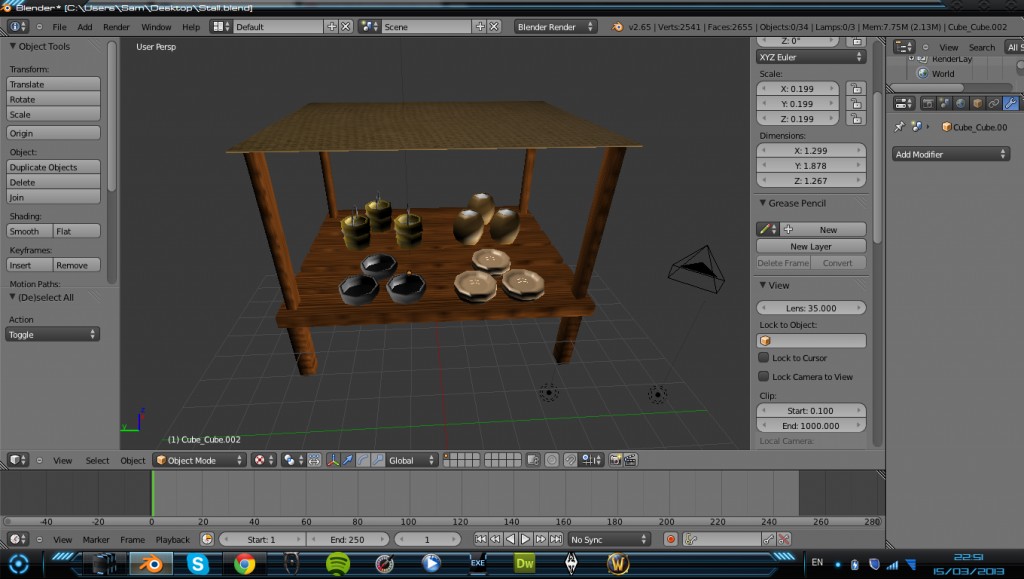The image size is (1024, 579).
Task: Enable Lock Camera to View
Action: tap(764, 376)
